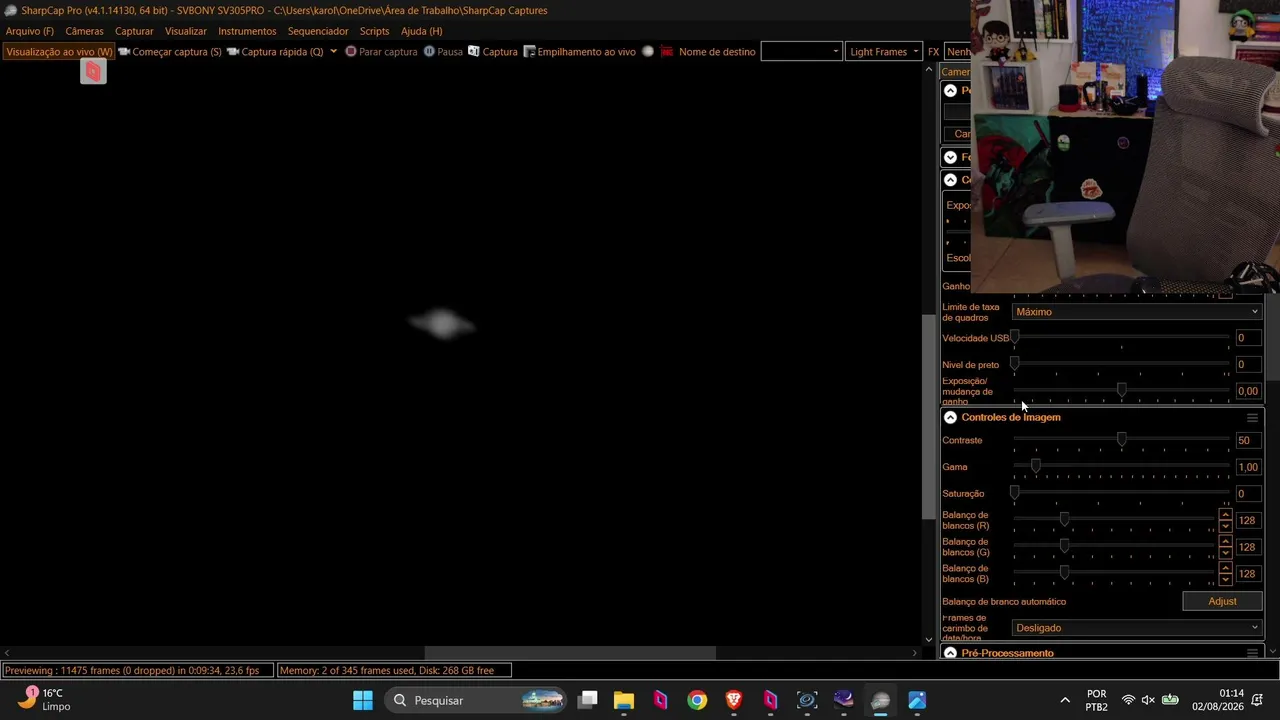Click the Contraste value field showing 50
Image resolution: width=1280 pixels, height=720 pixels.
coord(1247,440)
